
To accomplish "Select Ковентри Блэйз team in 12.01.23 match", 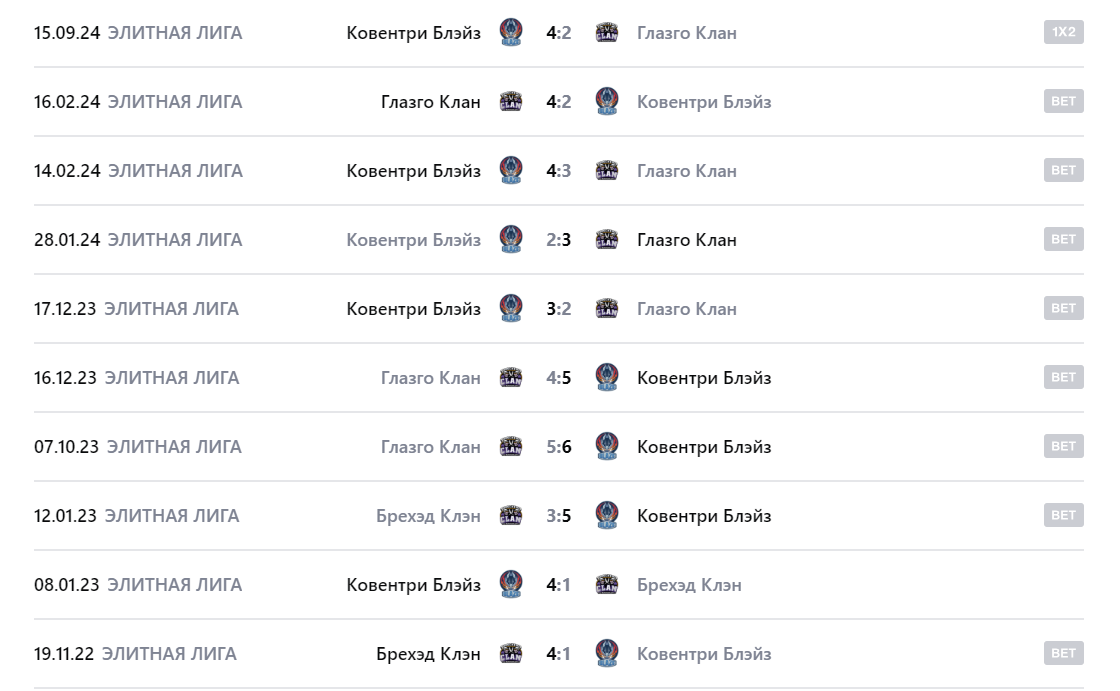I will [704, 515].
